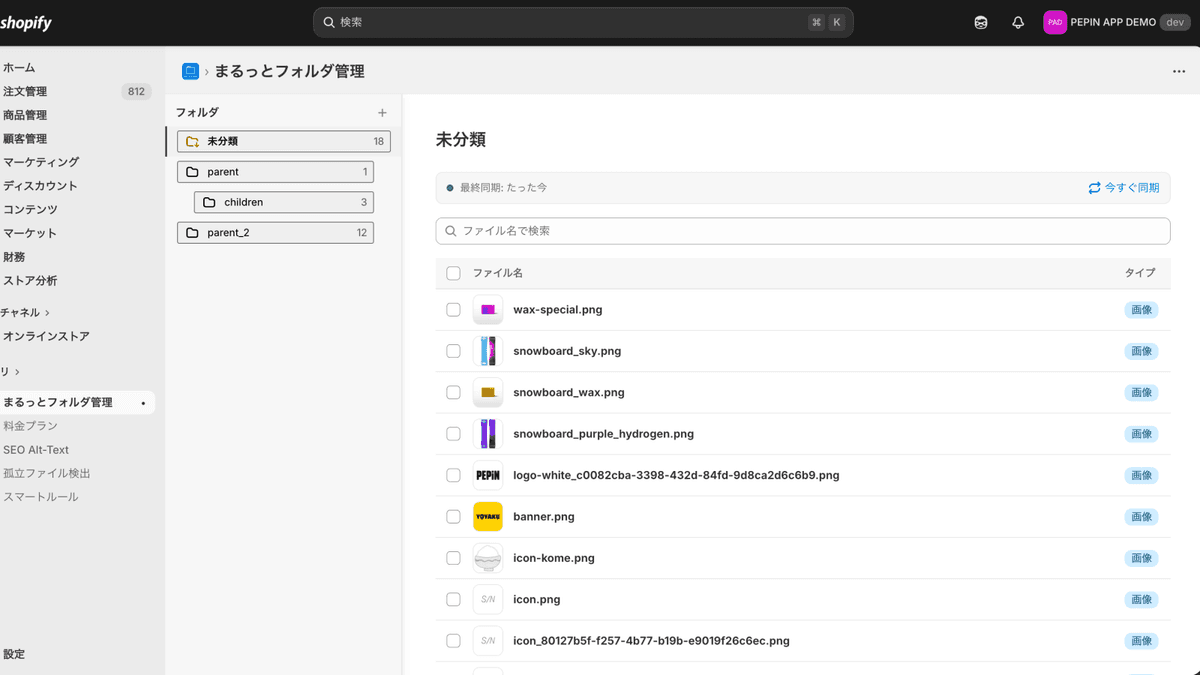Open the Shopify help center icon

coord(980,21)
